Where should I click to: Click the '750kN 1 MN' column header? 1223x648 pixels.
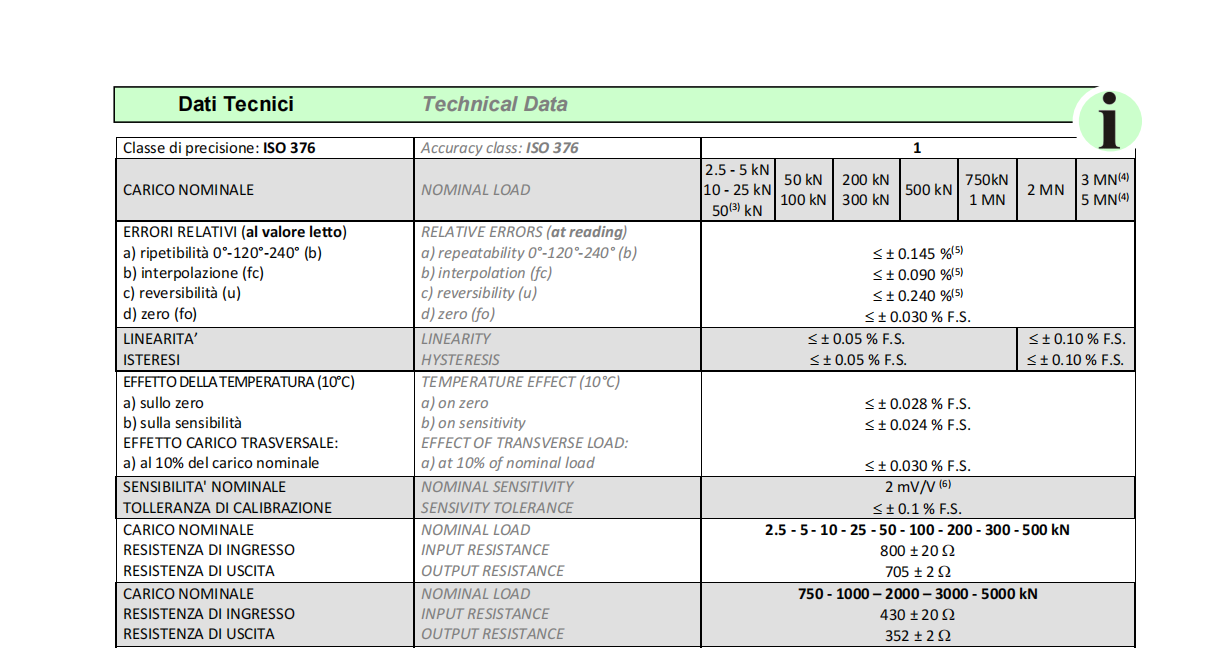(x=987, y=190)
